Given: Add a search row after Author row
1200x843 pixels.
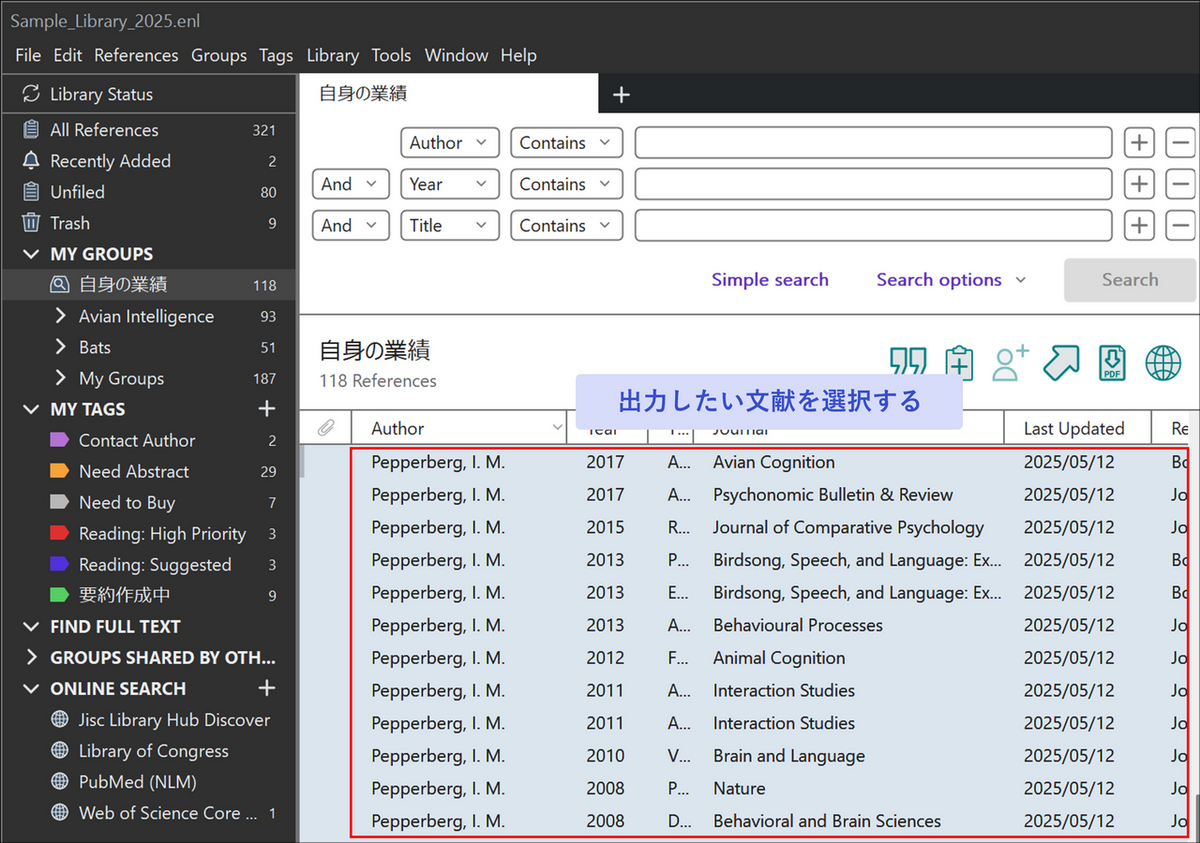Looking at the screenshot, I should click(x=1139, y=143).
